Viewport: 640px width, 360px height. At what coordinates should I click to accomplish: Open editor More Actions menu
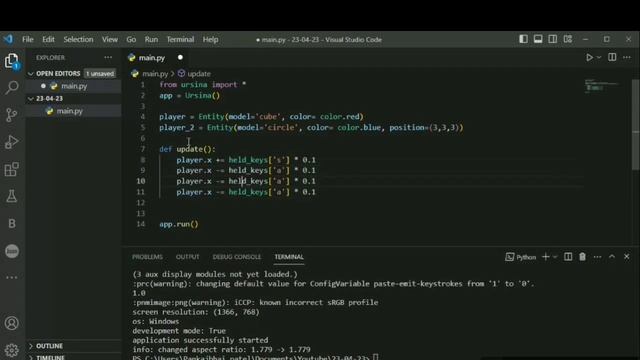[x=627, y=58]
